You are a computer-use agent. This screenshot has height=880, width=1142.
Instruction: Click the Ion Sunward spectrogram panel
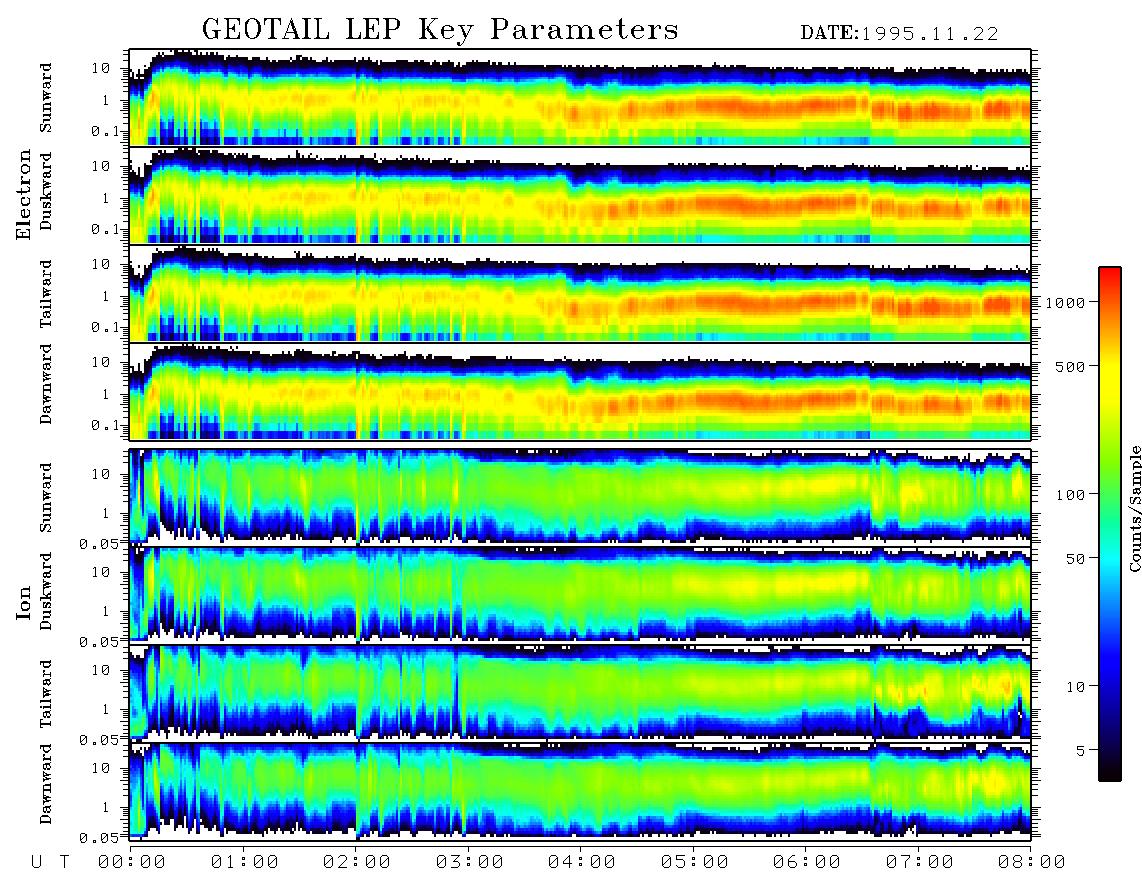pos(580,496)
